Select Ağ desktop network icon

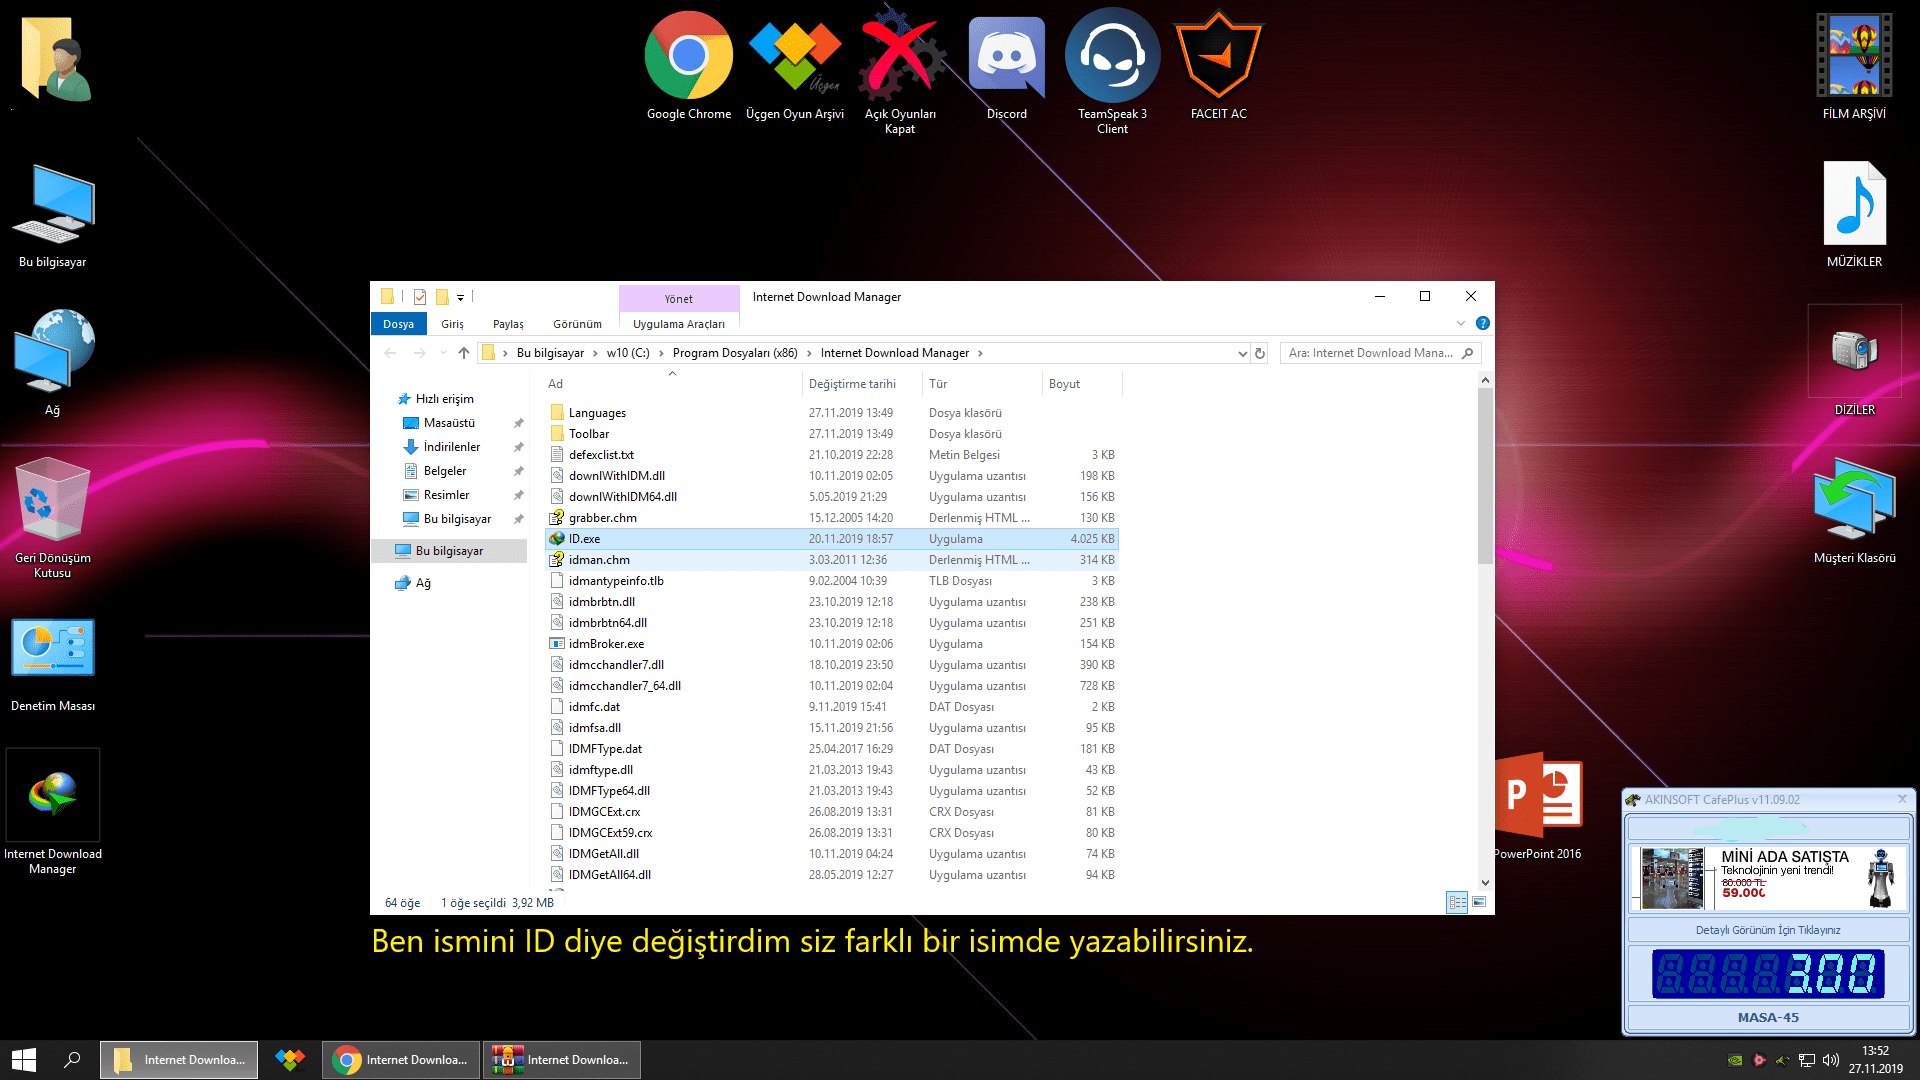point(53,362)
